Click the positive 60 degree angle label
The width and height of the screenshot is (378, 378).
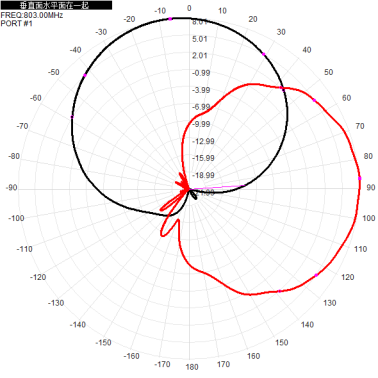[347, 98]
